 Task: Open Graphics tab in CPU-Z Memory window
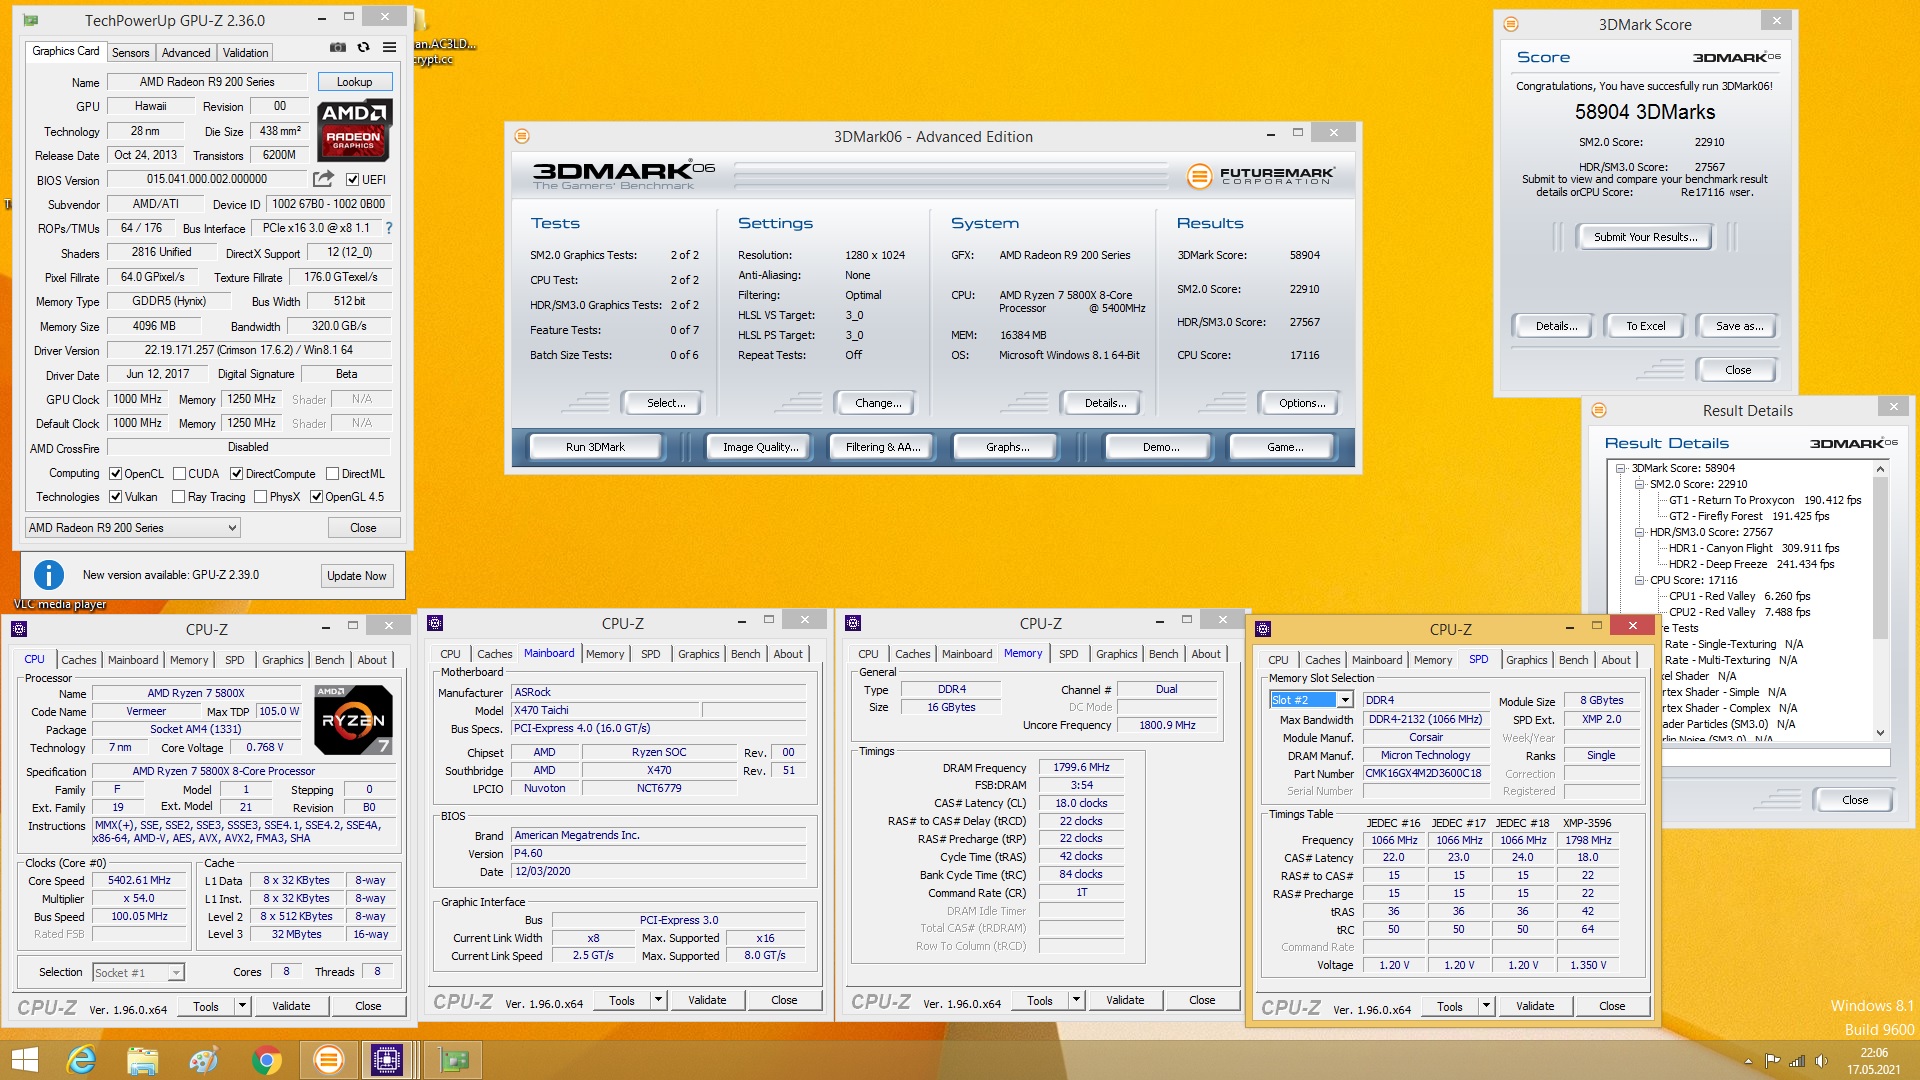tap(1116, 654)
